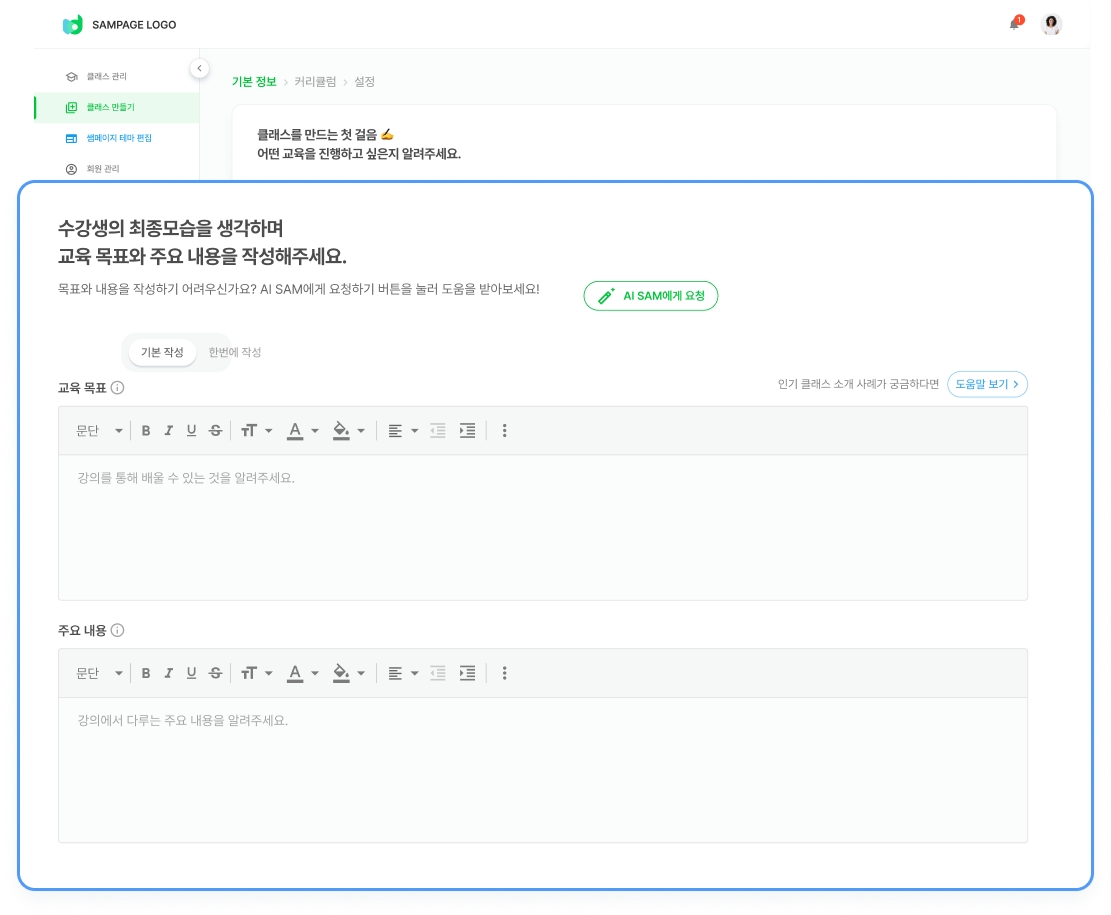Image resolution: width=1111 pixels, height=915 pixels.
Task: Apply italic in 교육 목표 editor toolbar
Action: click(x=168, y=431)
